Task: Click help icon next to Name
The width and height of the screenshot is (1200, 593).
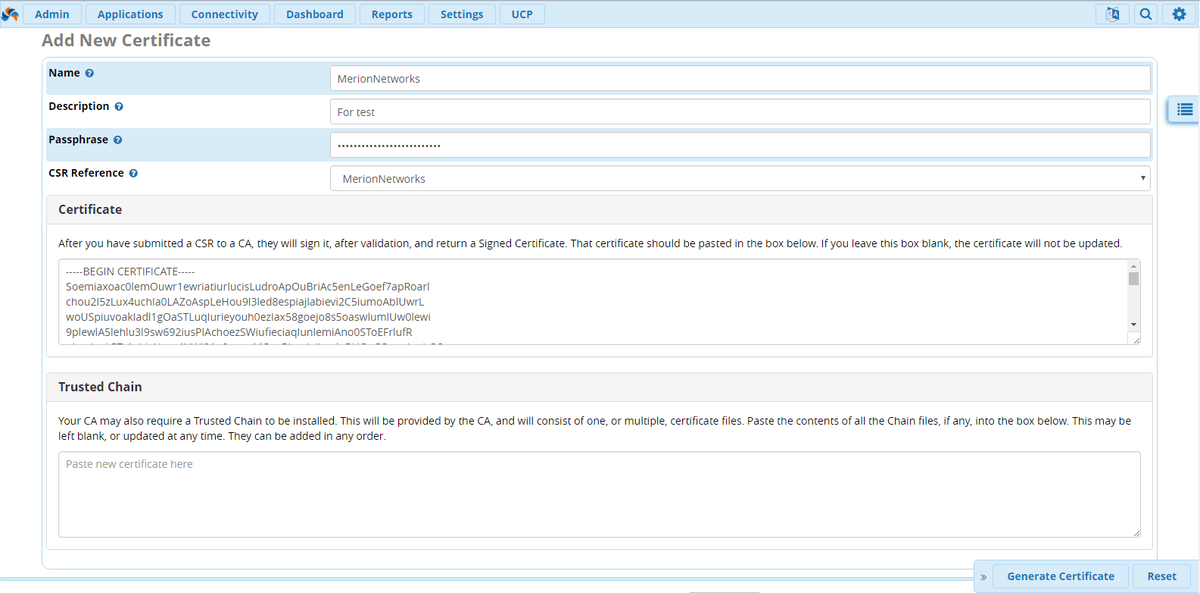Action: pyautogui.click(x=90, y=73)
